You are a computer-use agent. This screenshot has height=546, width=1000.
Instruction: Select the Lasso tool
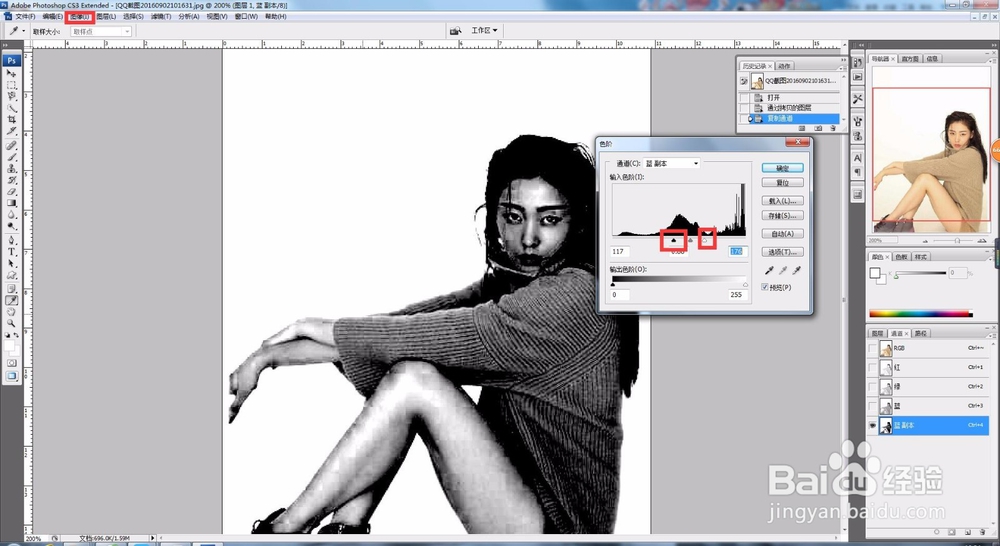coord(11,96)
